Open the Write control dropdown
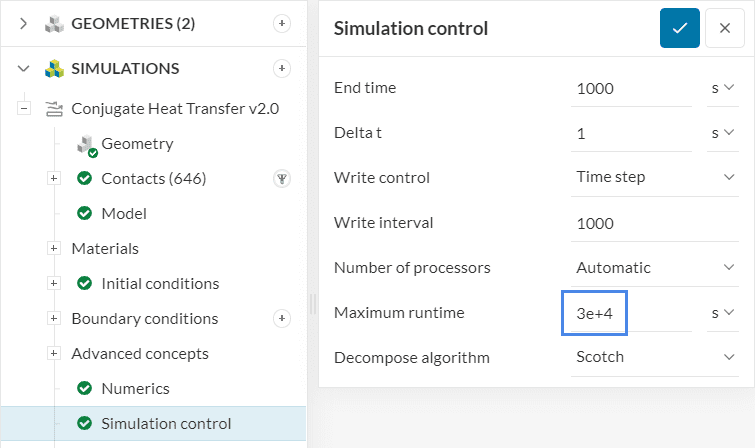 [655, 177]
